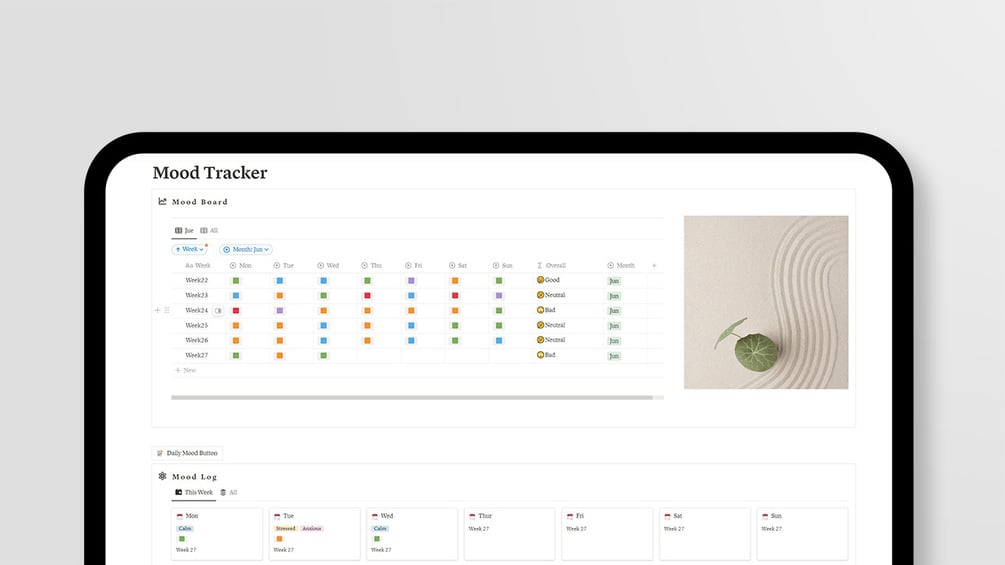Click the select icon in the Wed column header

click(x=320, y=265)
